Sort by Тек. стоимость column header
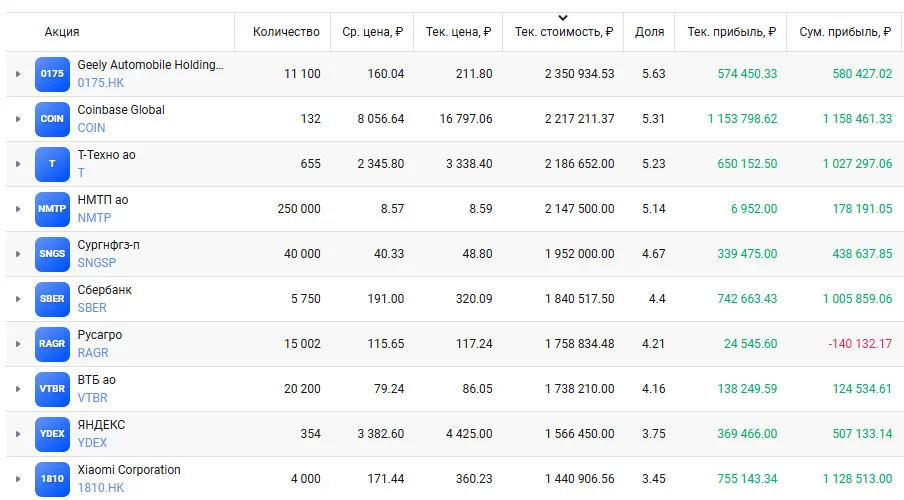This screenshot has height=500, width=904. [x=563, y=32]
